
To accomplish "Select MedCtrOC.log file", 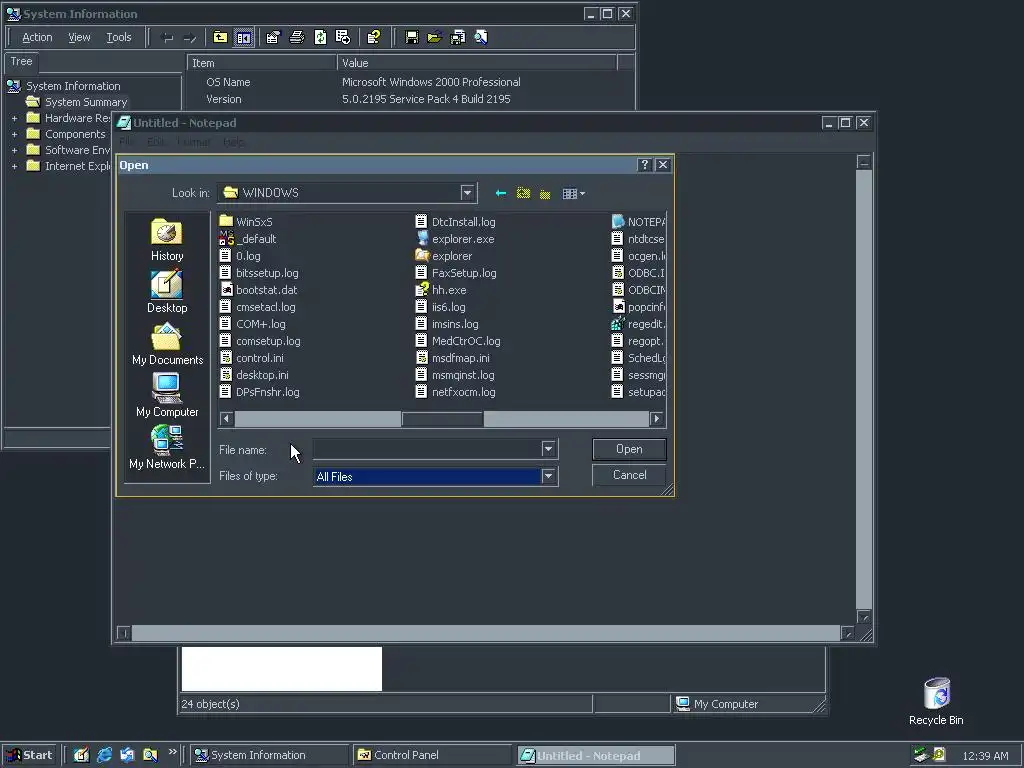I will pyautogui.click(x=458, y=341).
